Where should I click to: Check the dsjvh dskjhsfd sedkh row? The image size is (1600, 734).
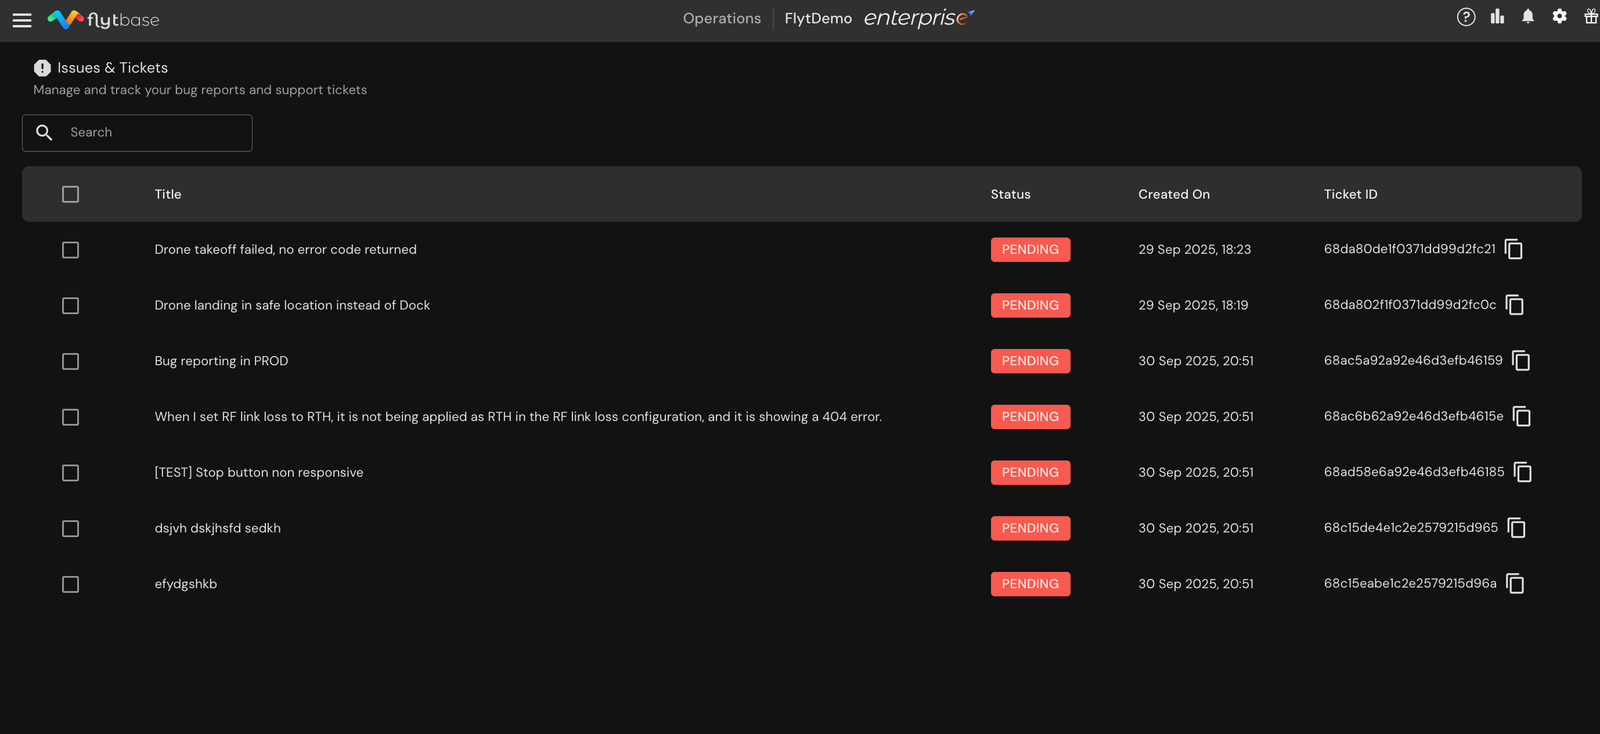click(x=70, y=528)
